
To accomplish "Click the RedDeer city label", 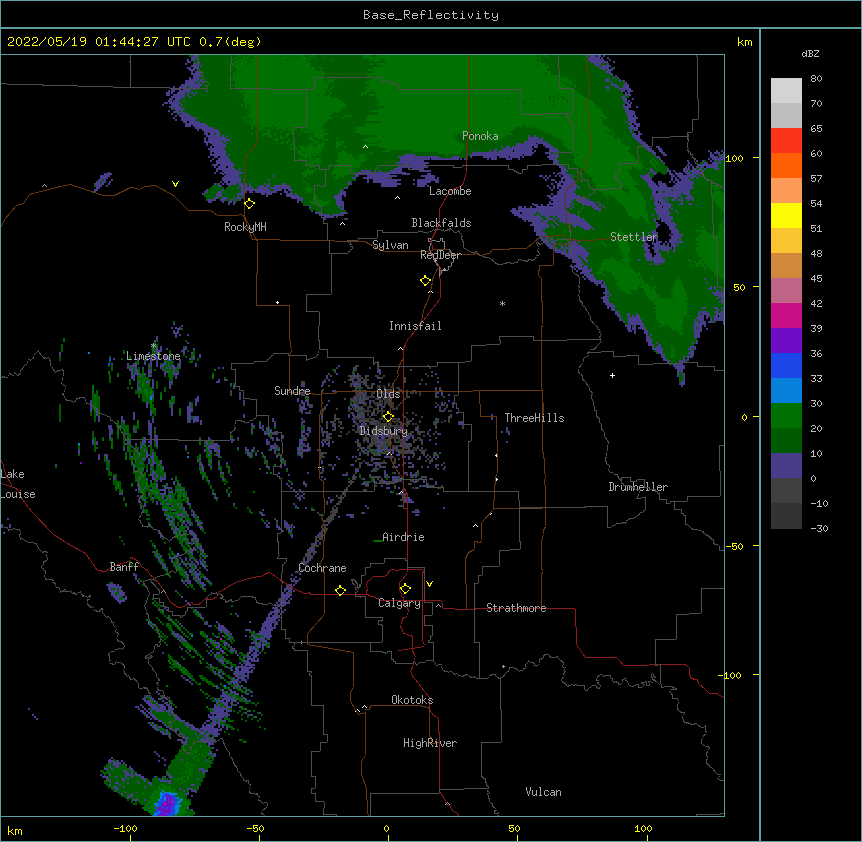I will [440, 255].
